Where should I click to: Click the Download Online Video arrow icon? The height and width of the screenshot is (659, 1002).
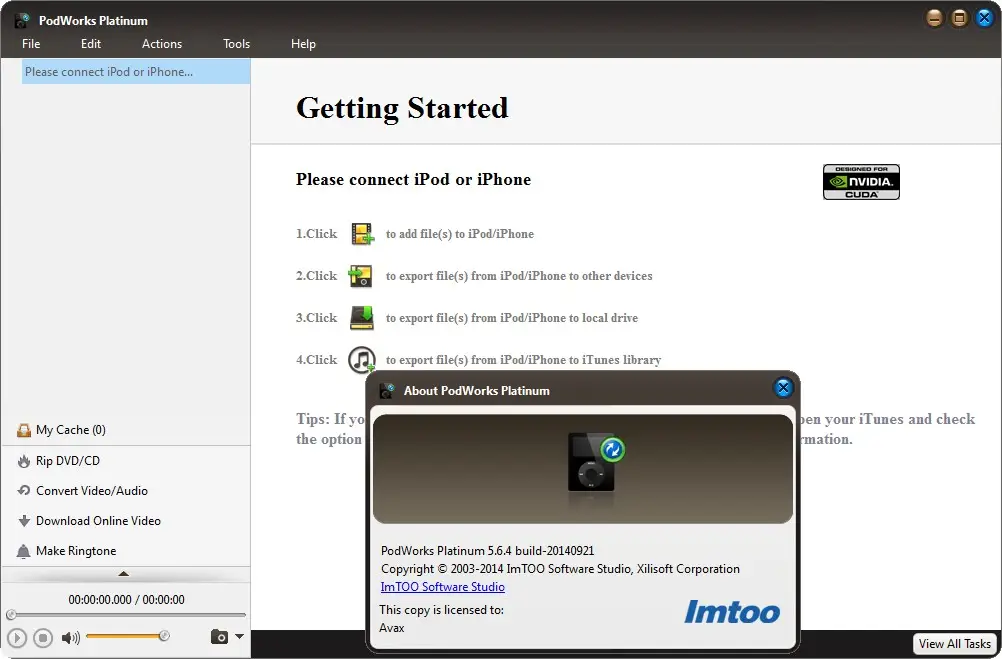click(x=24, y=521)
